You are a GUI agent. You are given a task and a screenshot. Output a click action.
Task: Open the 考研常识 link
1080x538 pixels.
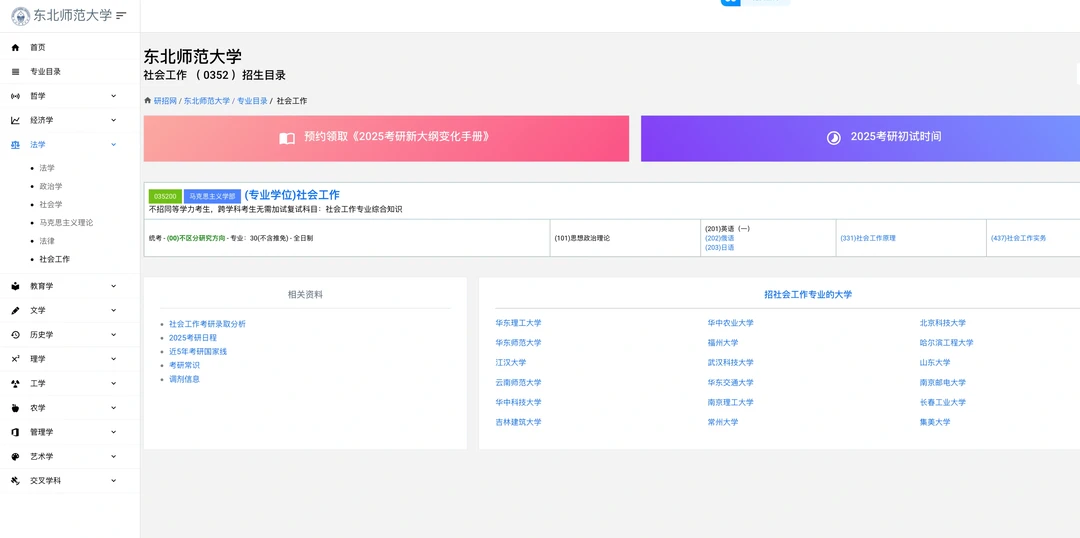(184, 365)
